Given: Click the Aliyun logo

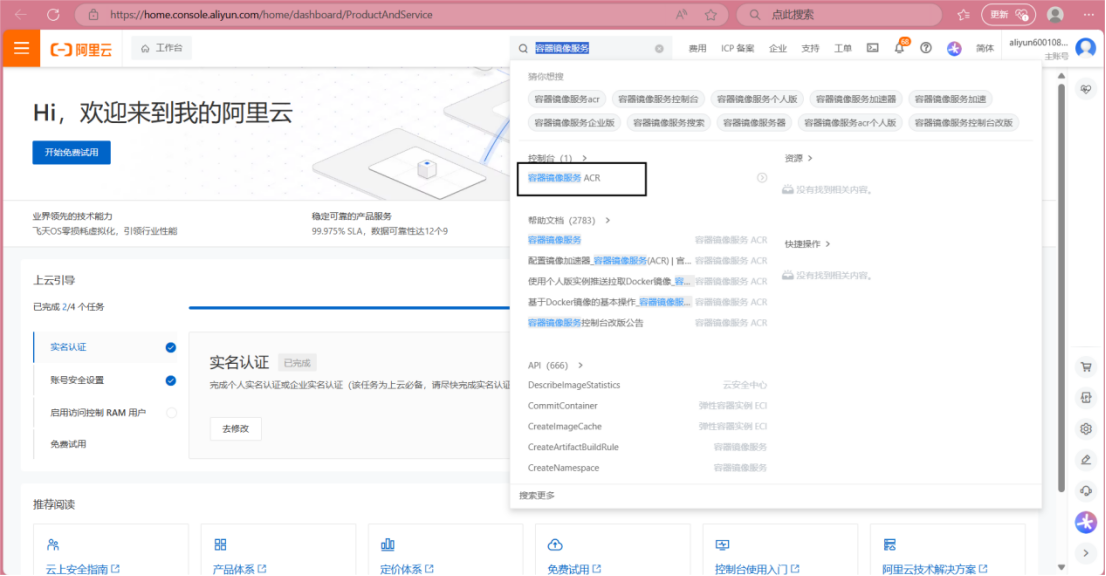Looking at the screenshot, I should pyautogui.click(x=81, y=49).
